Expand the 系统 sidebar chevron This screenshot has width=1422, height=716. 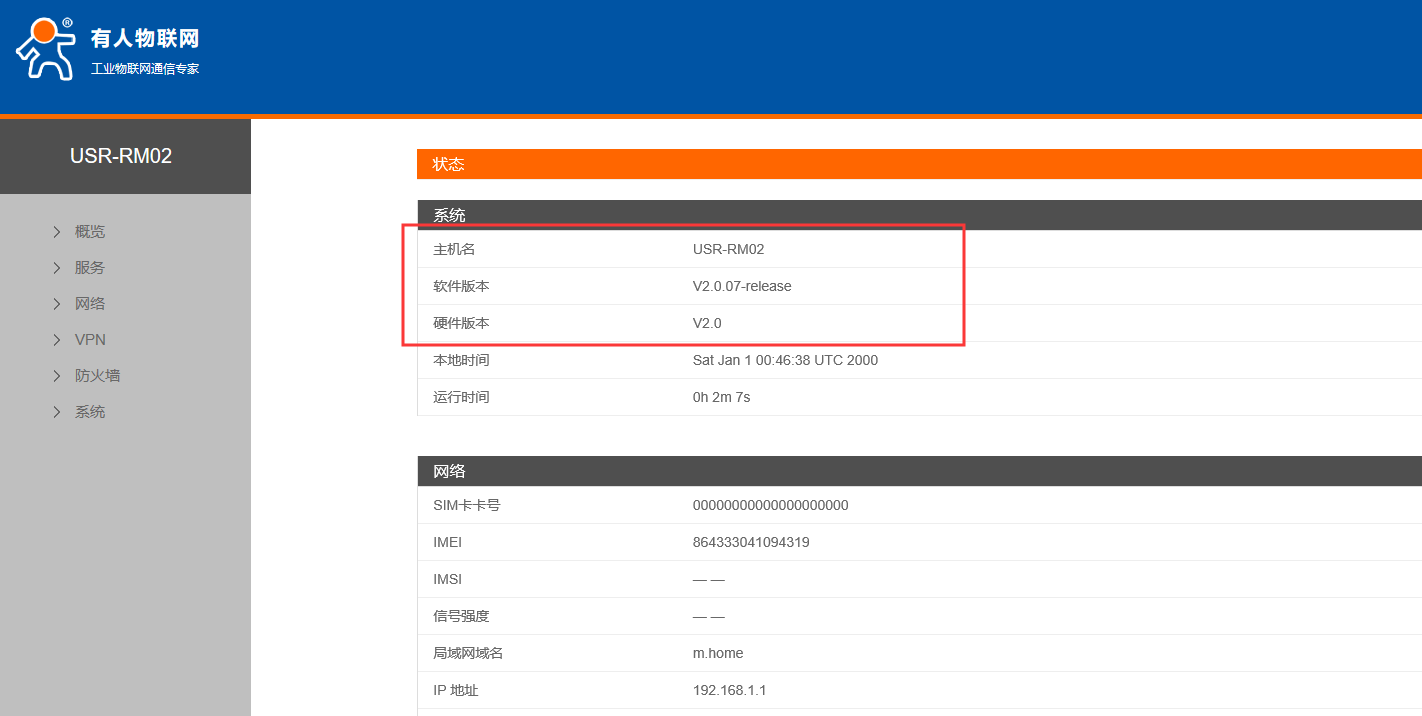click(x=57, y=412)
